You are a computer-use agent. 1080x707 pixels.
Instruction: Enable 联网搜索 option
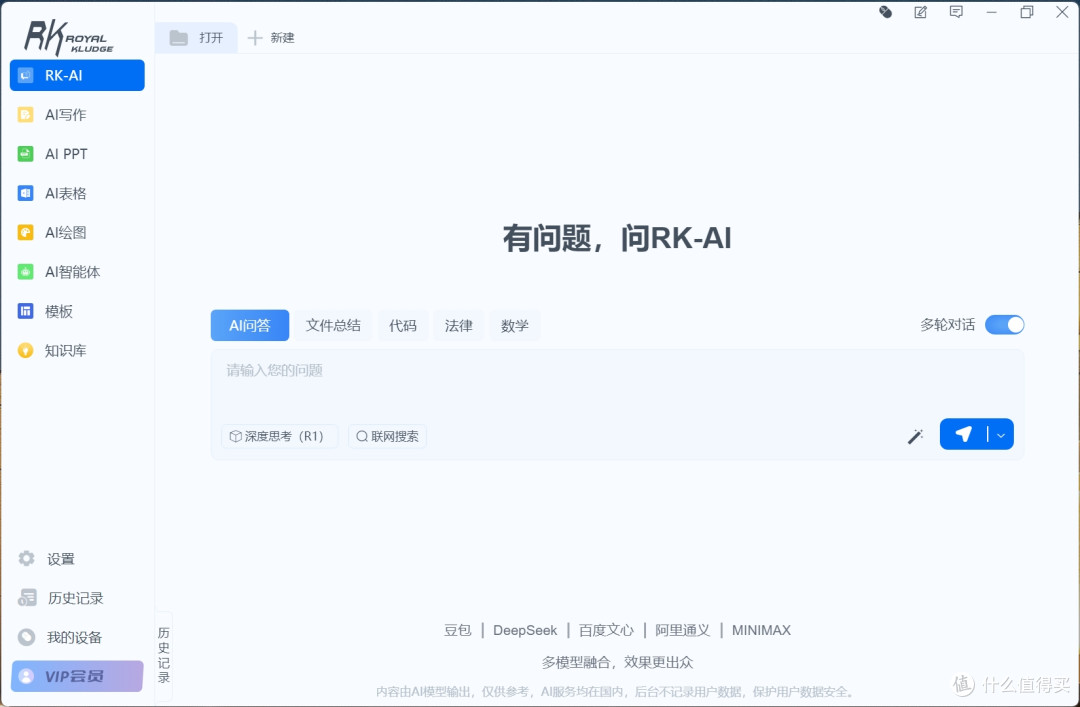[388, 436]
